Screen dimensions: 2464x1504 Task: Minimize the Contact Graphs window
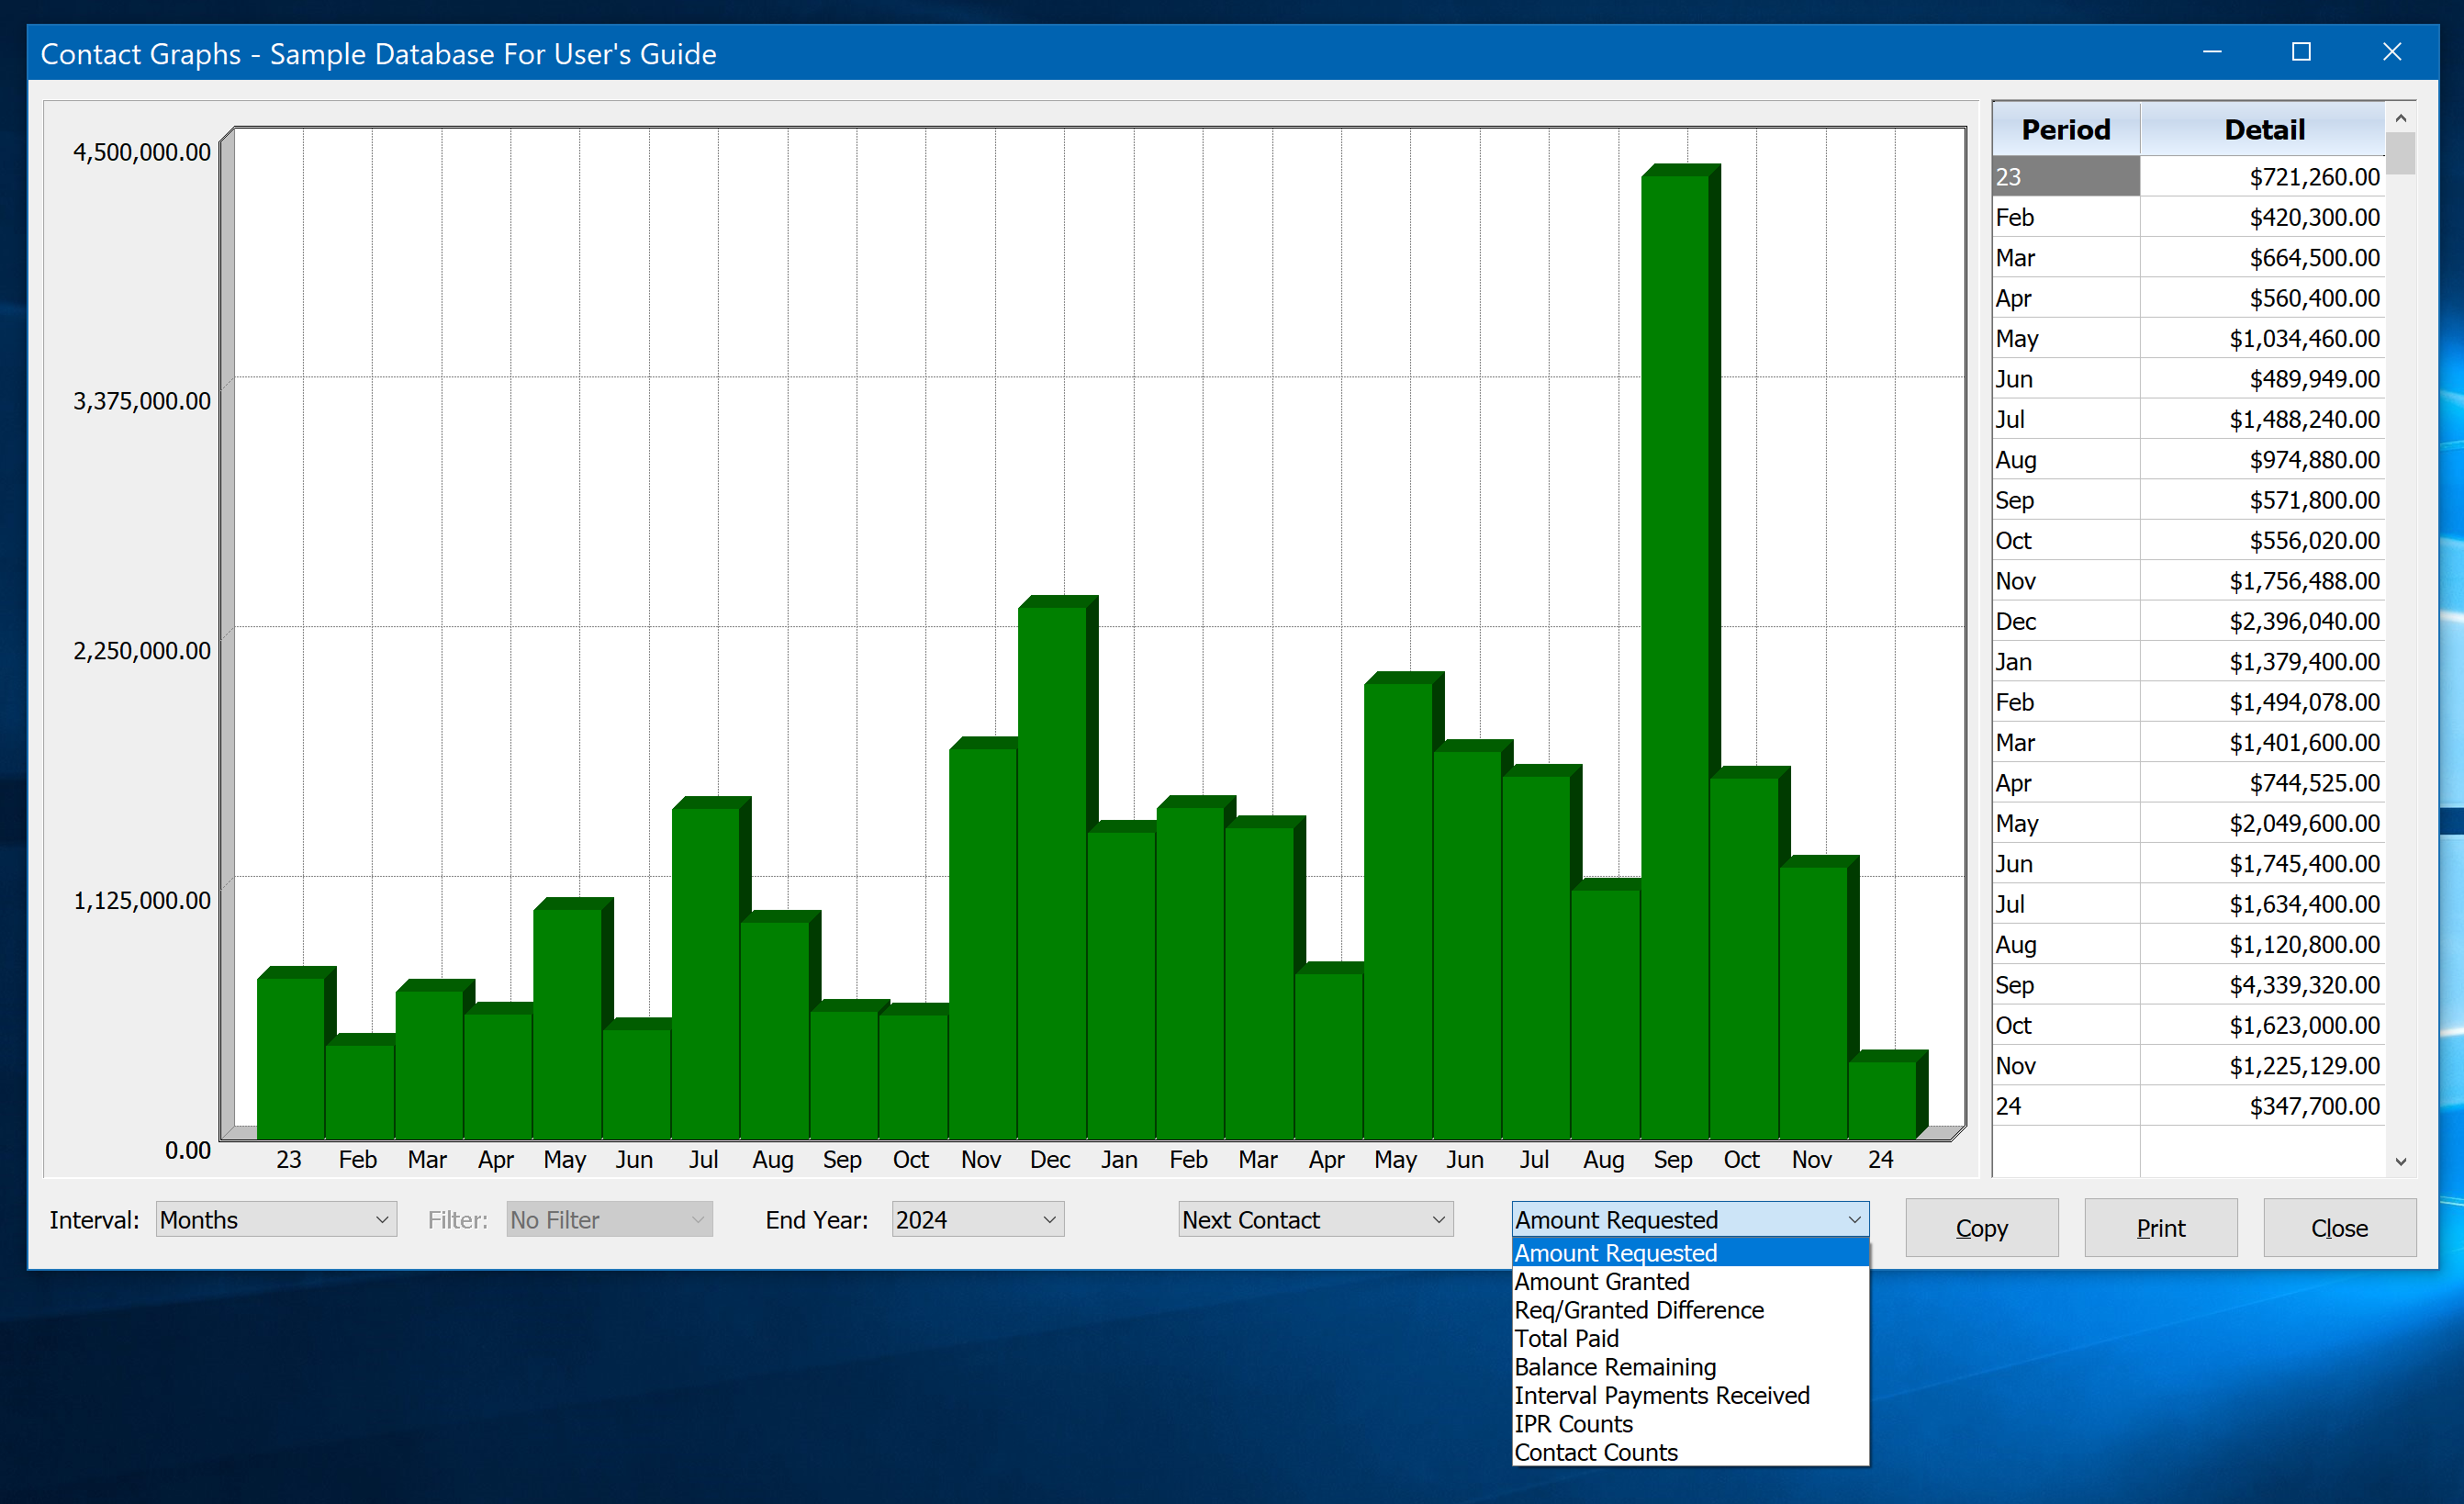coord(2212,52)
